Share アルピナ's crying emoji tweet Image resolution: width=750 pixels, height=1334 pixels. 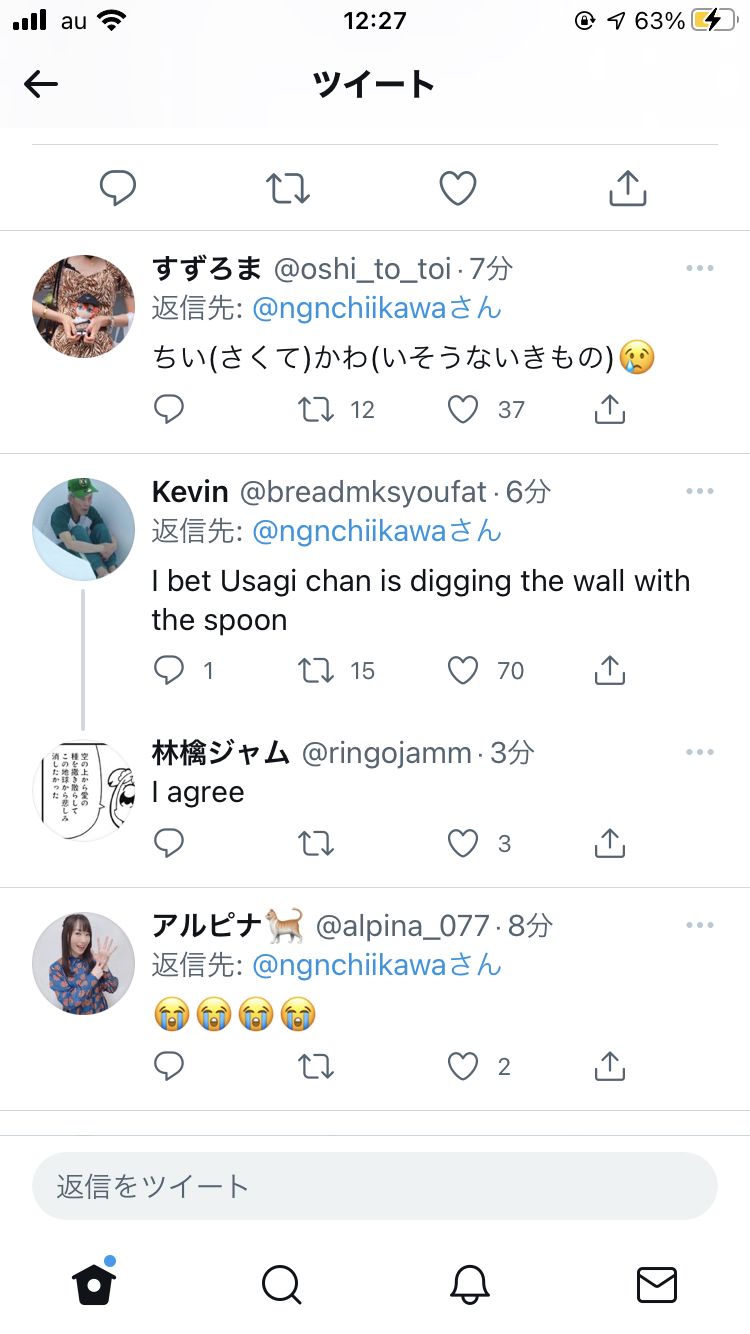point(609,1067)
